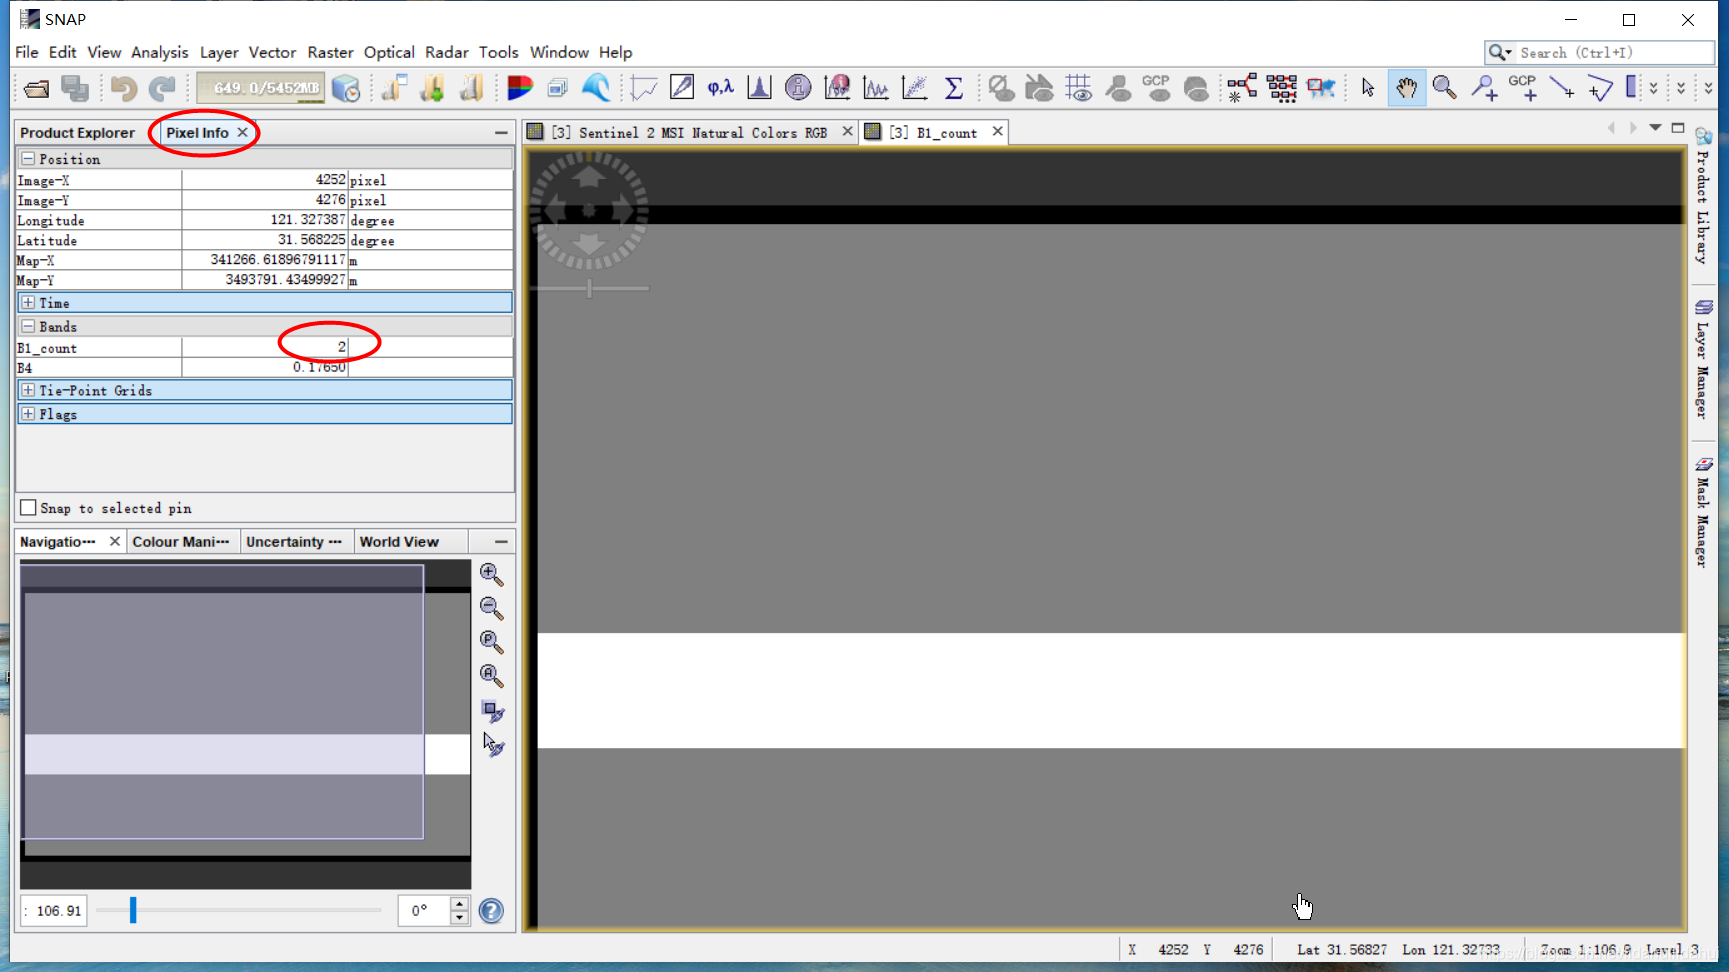Open the Radar menu
The width and height of the screenshot is (1729, 972).
447,52
